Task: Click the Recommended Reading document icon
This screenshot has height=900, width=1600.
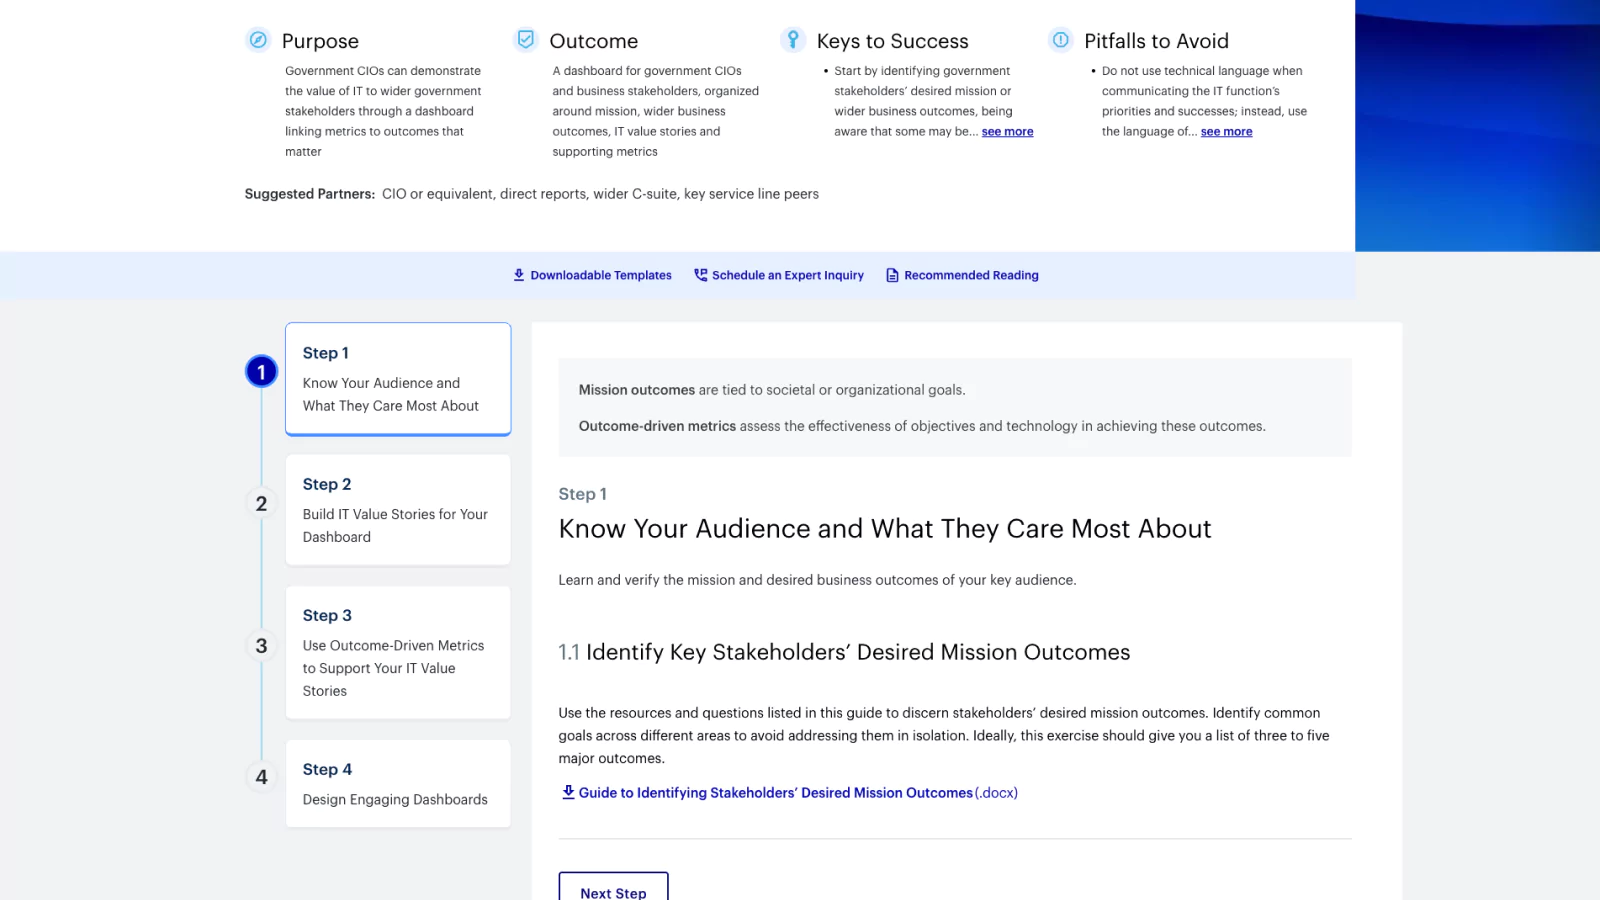Action: [x=891, y=275]
